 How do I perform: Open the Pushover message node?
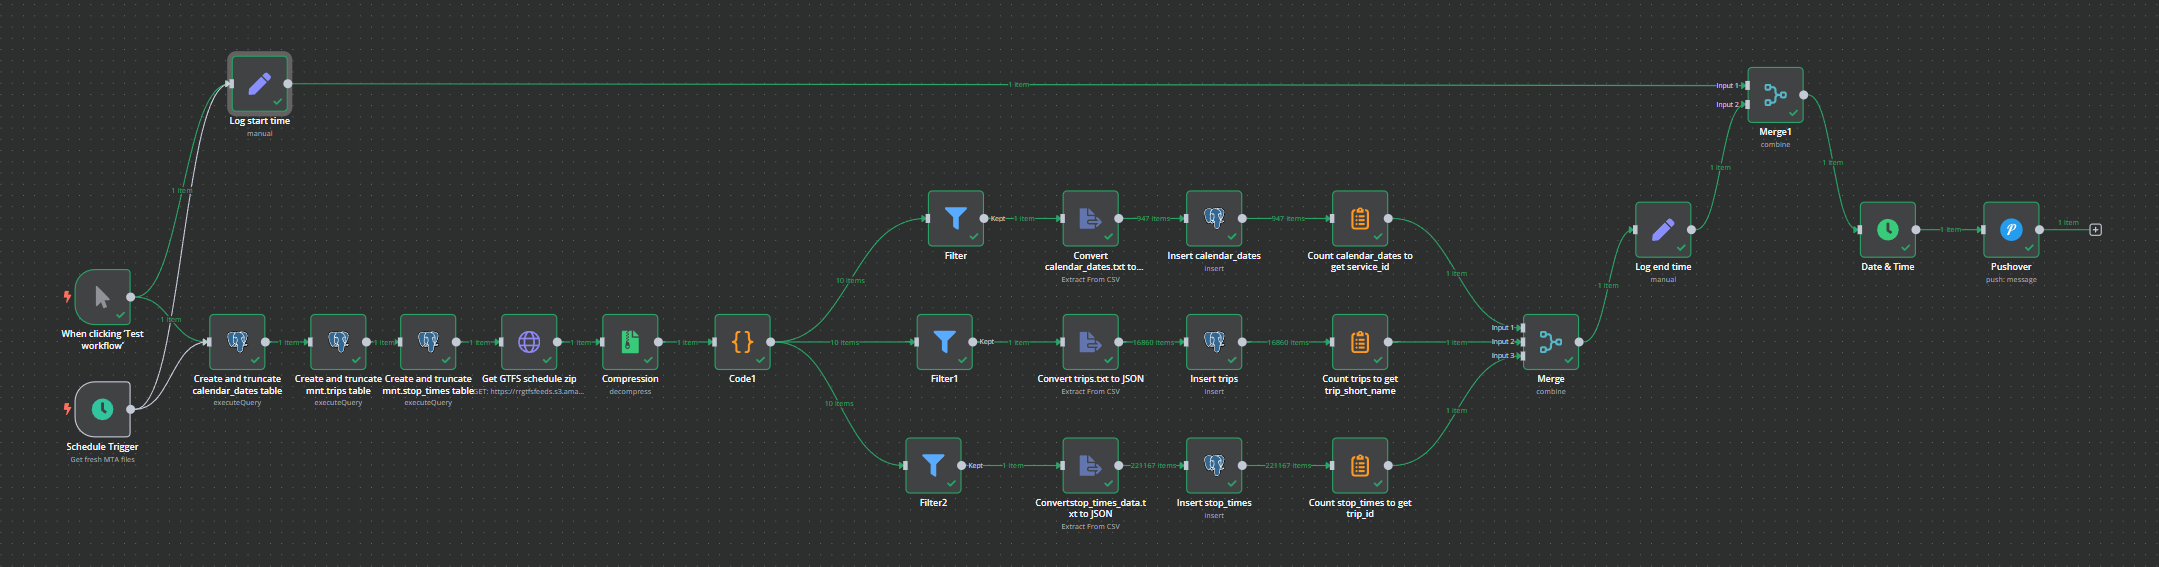pyautogui.click(x=2010, y=230)
